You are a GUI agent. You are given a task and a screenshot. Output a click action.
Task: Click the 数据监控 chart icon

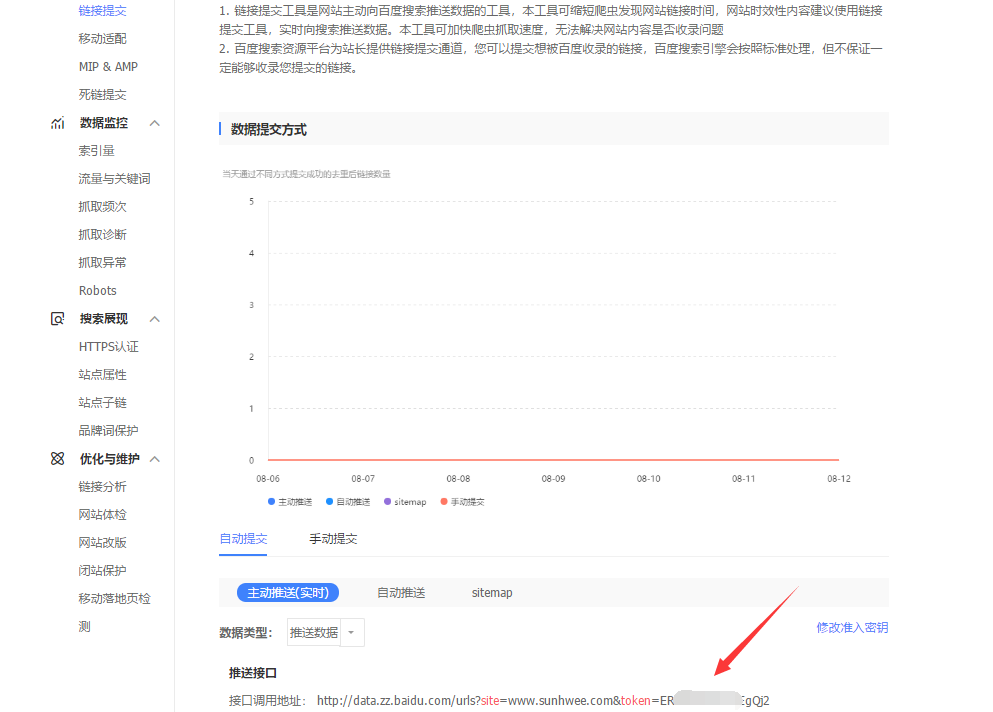[58, 123]
